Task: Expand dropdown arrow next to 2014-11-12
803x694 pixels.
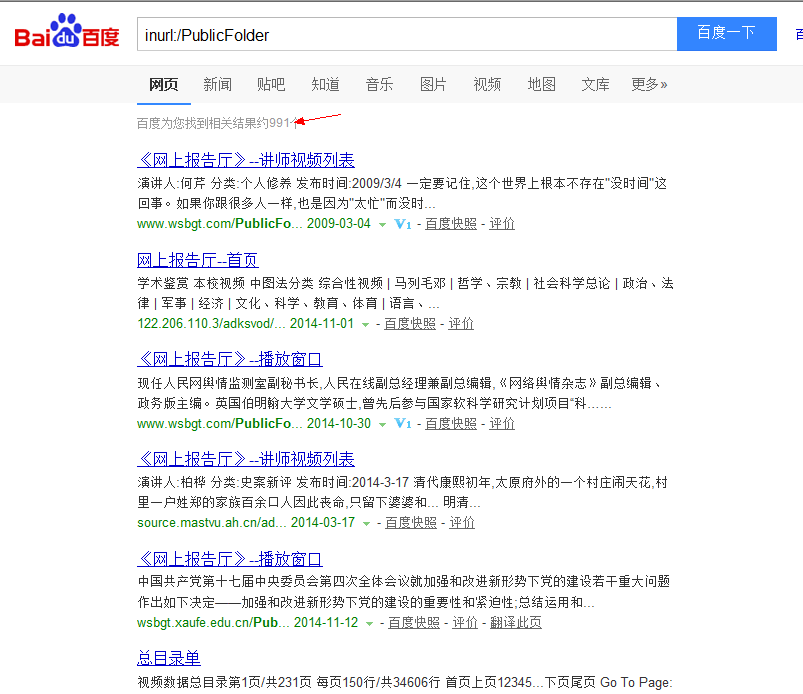Action: click(x=369, y=623)
